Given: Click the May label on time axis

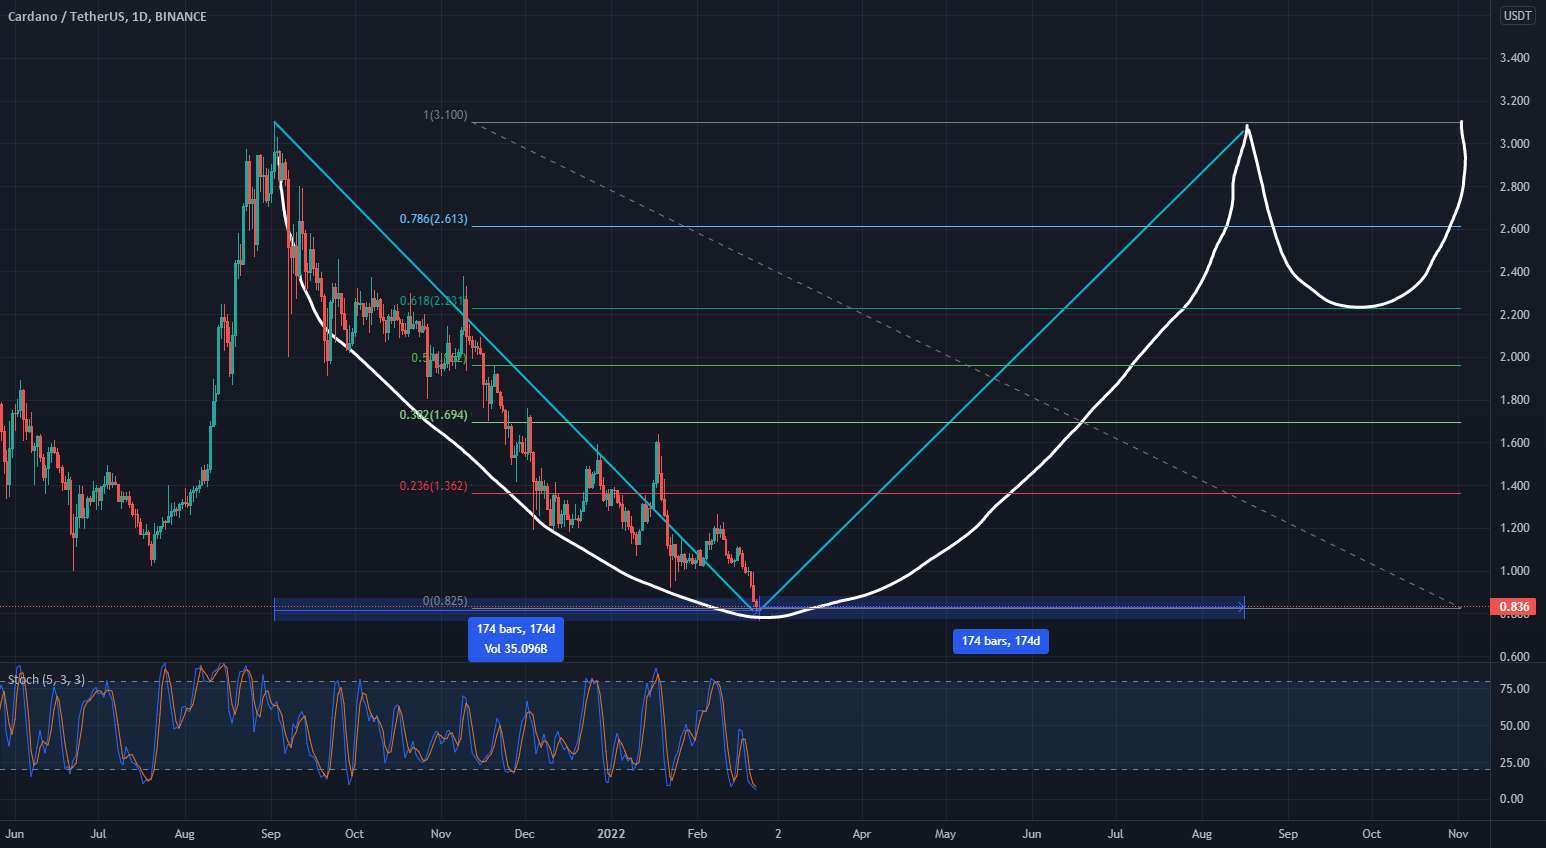Looking at the screenshot, I should pos(945,834).
